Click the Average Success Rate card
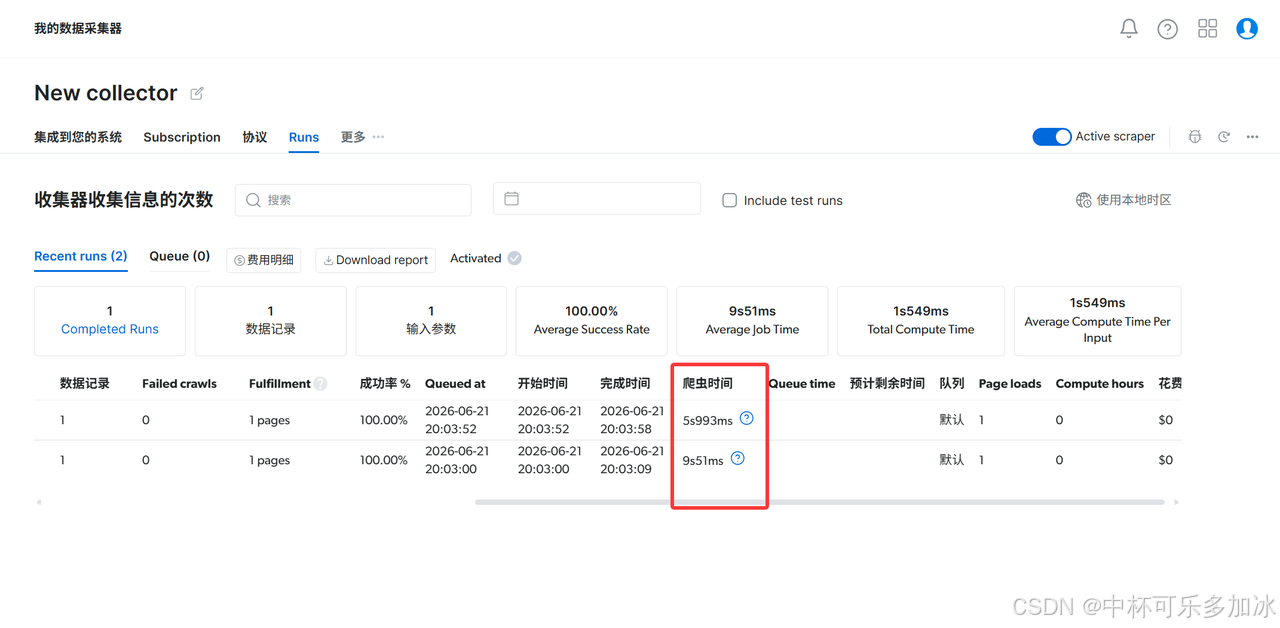Image resolution: width=1280 pixels, height=628 pixels. point(592,321)
